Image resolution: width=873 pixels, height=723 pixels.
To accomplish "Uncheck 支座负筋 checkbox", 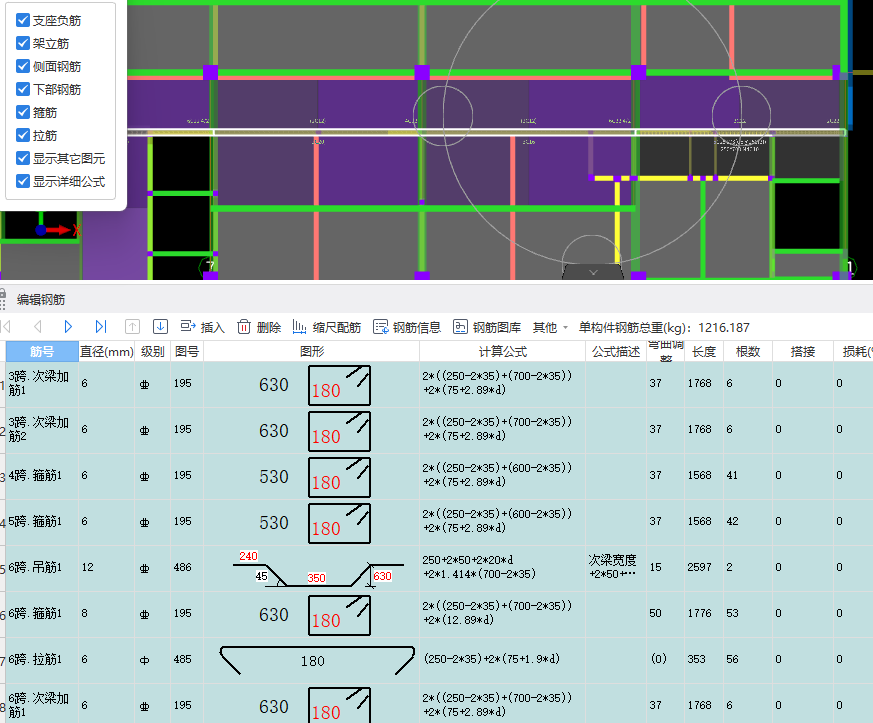I will pyautogui.click(x=23, y=21).
